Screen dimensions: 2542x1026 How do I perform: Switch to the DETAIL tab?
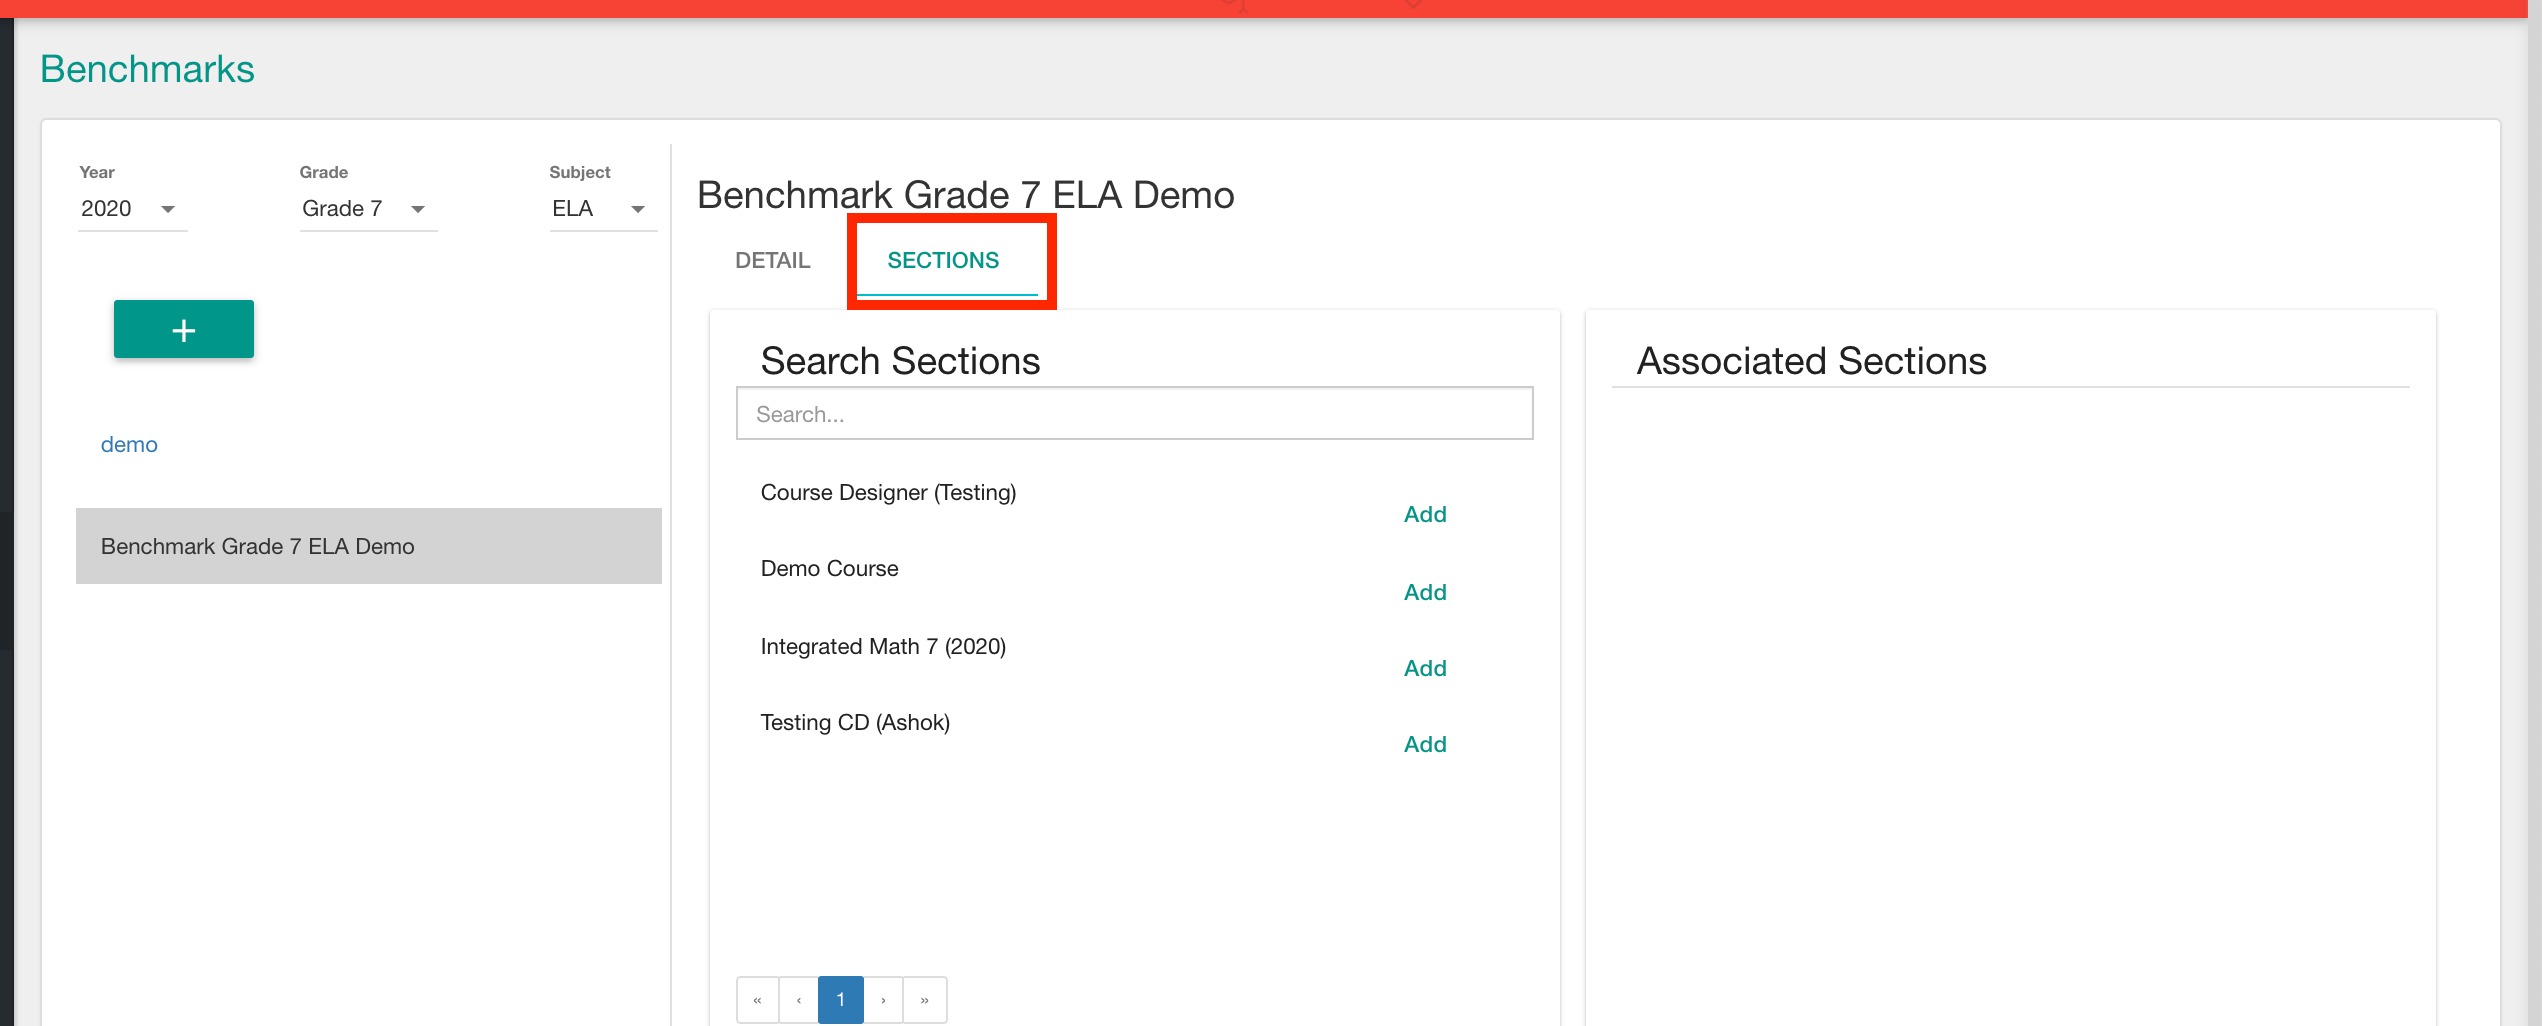[772, 261]
